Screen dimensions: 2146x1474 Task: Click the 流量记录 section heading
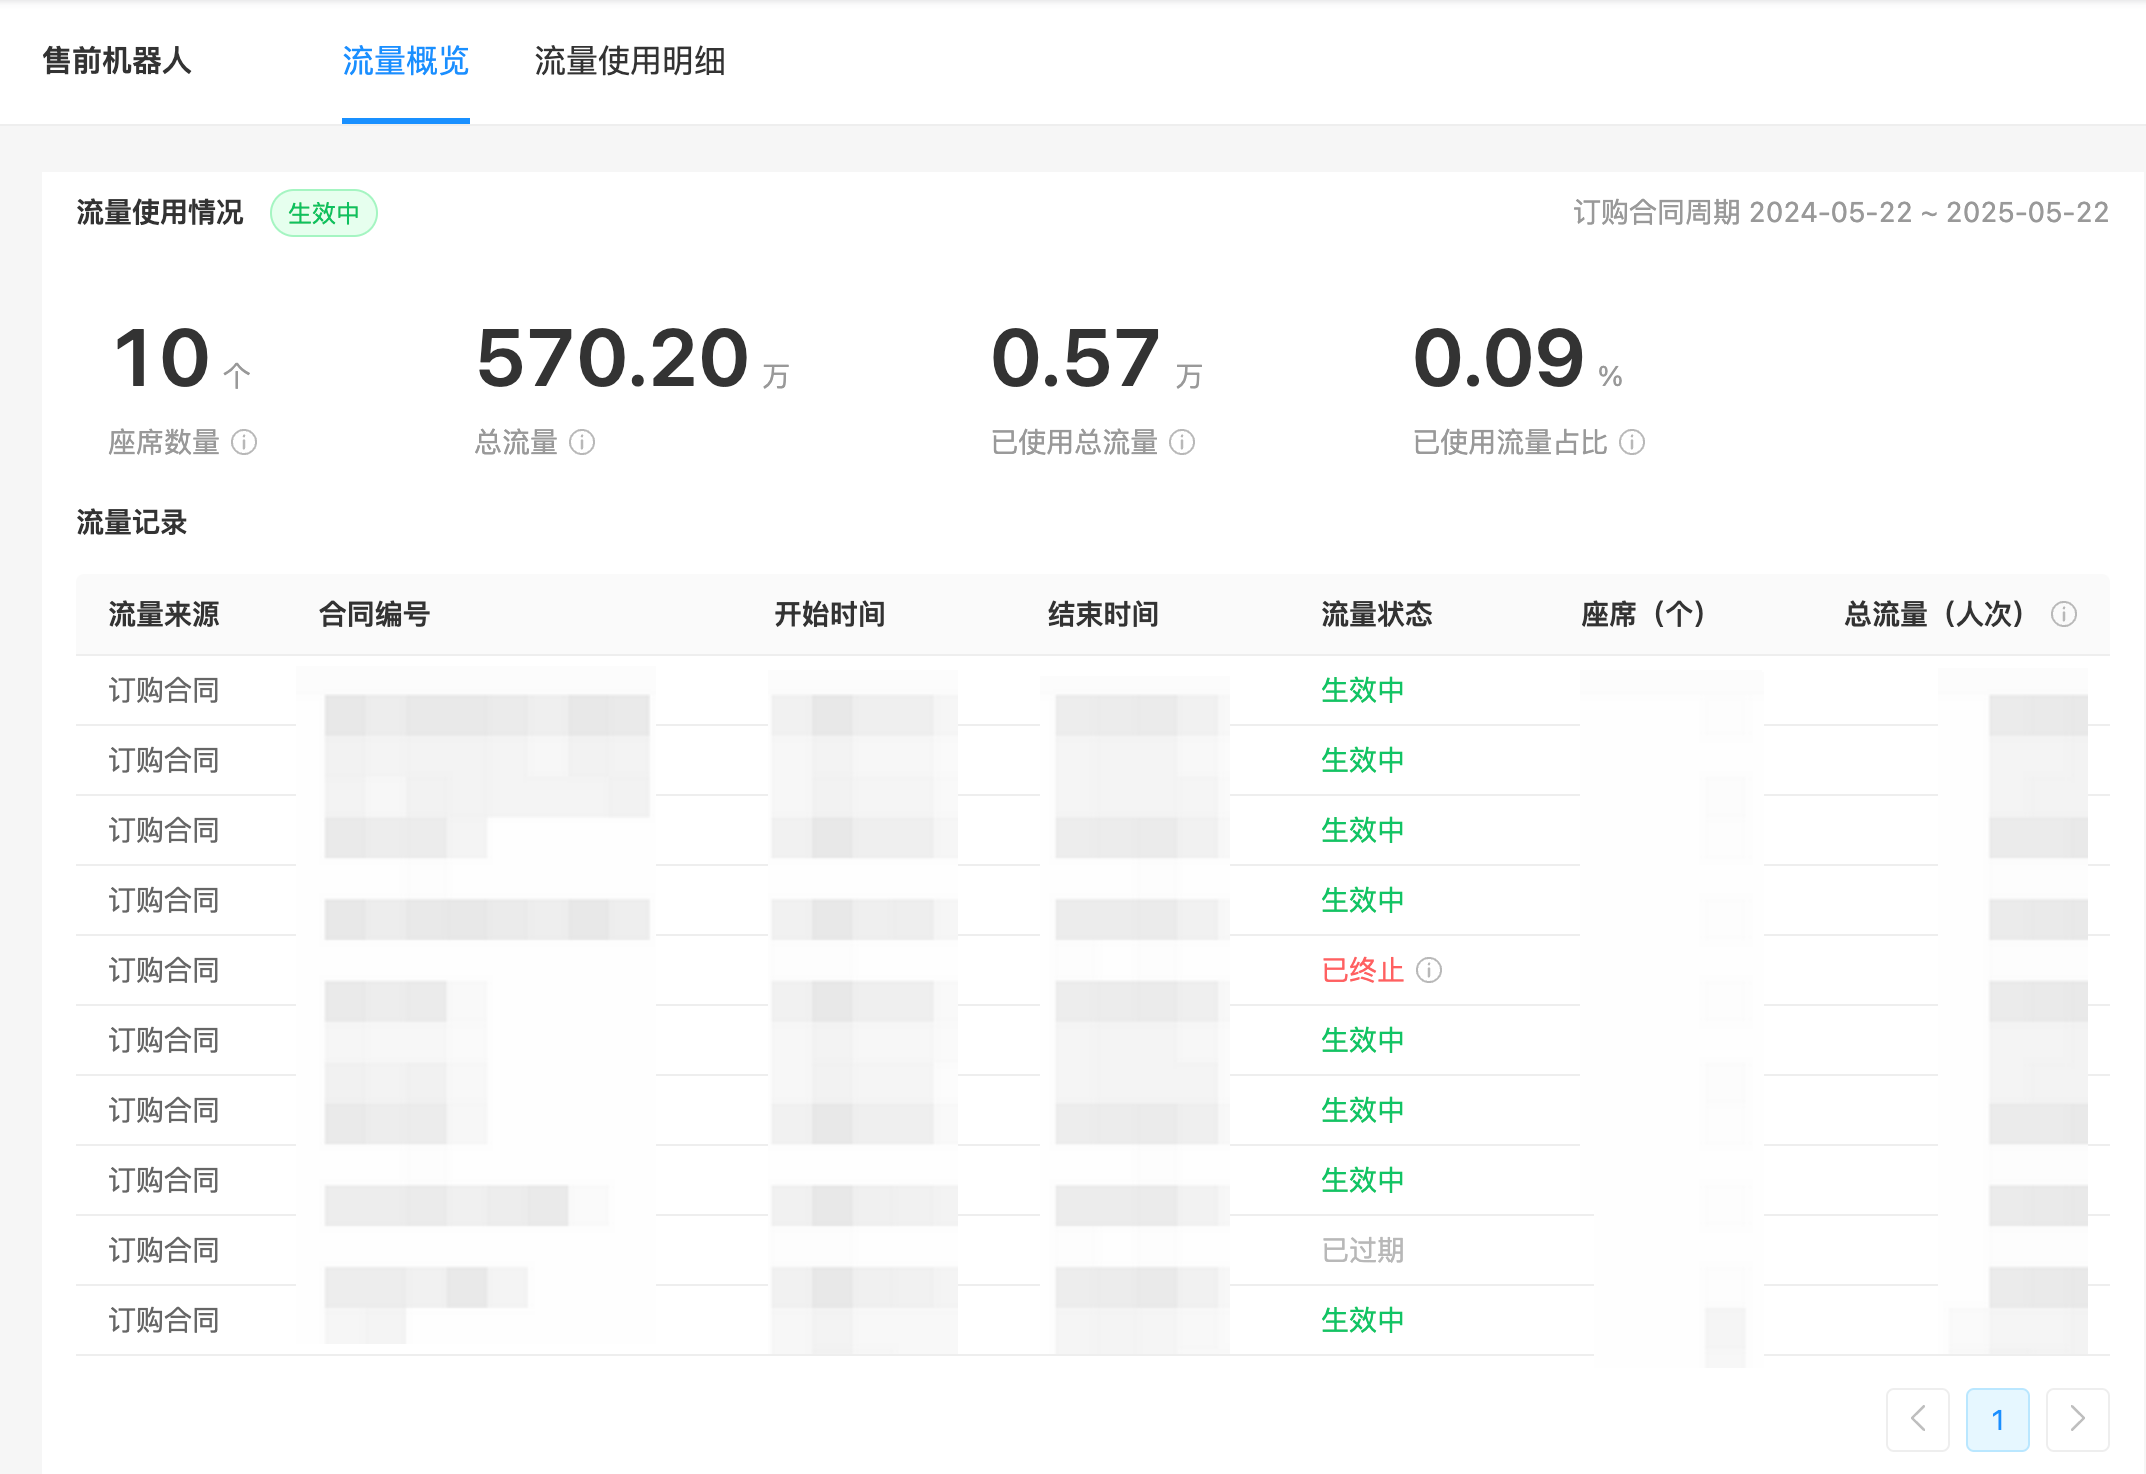132,522
